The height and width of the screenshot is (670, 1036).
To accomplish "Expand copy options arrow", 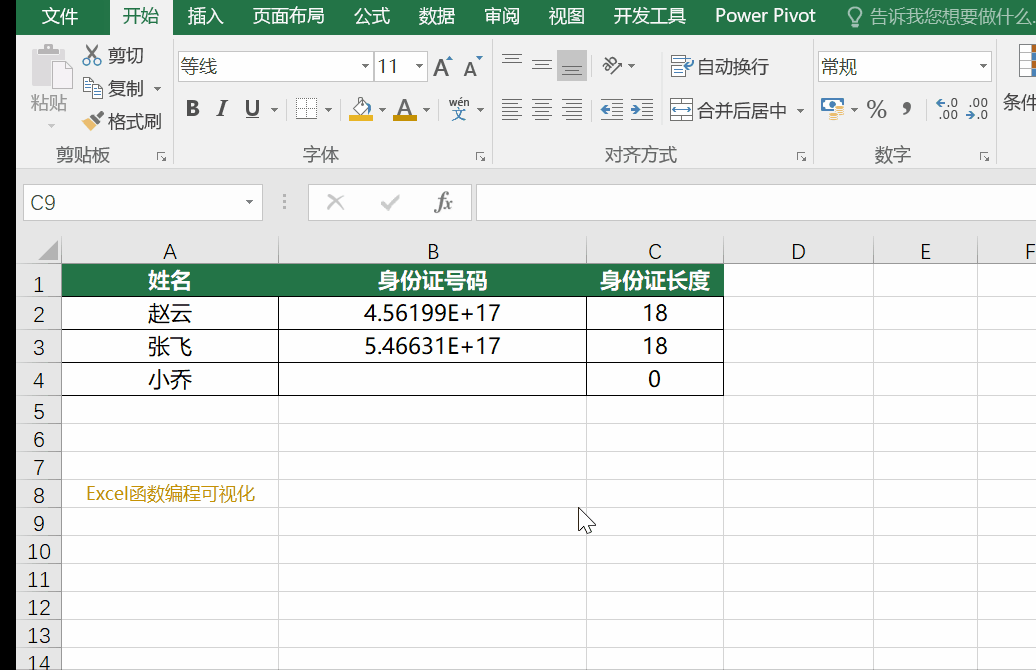I will point(157,89).
